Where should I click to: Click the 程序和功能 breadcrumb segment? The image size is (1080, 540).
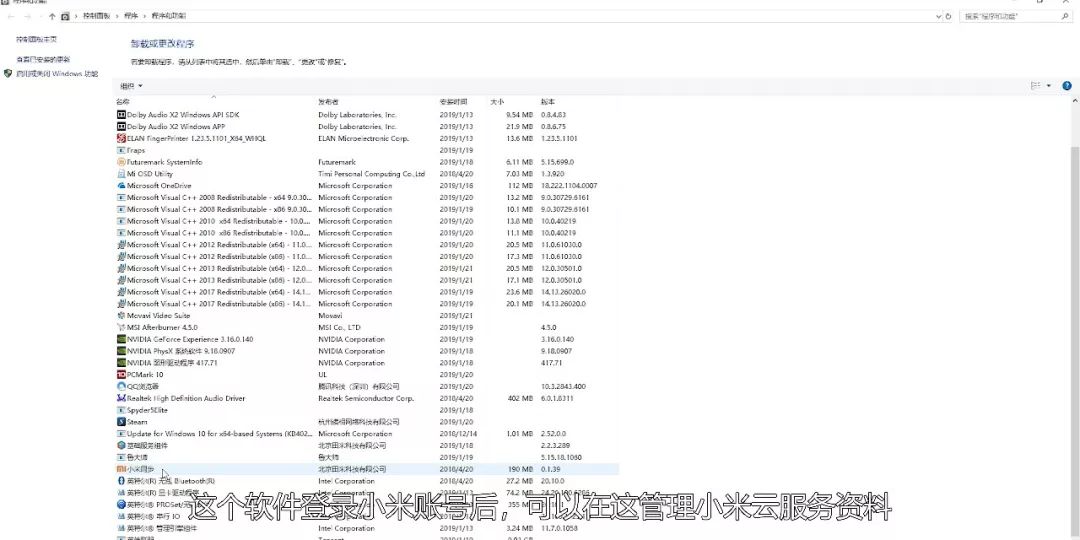coord(168,16)
